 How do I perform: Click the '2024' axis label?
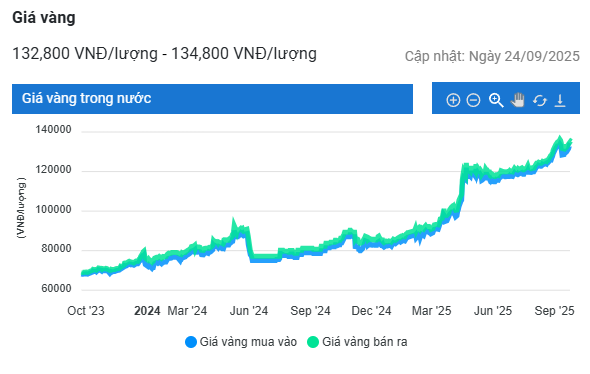[147, 311]
